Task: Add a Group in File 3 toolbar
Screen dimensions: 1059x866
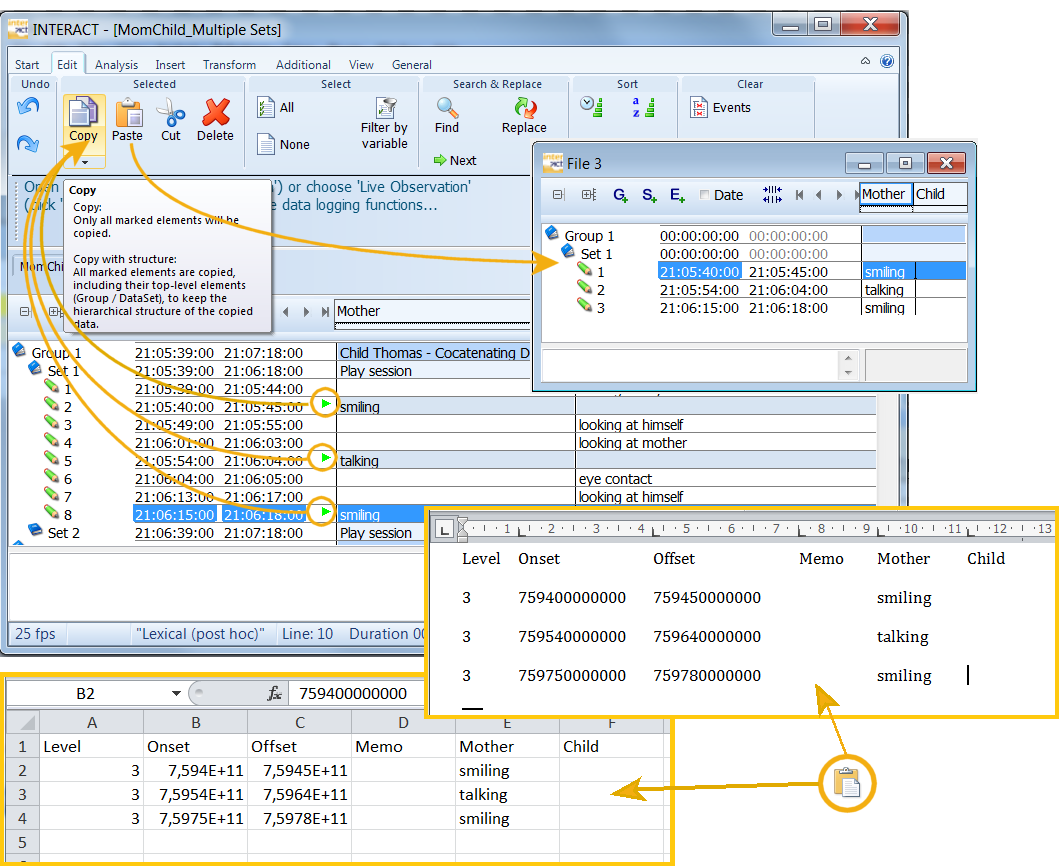Action: [620, 195]
